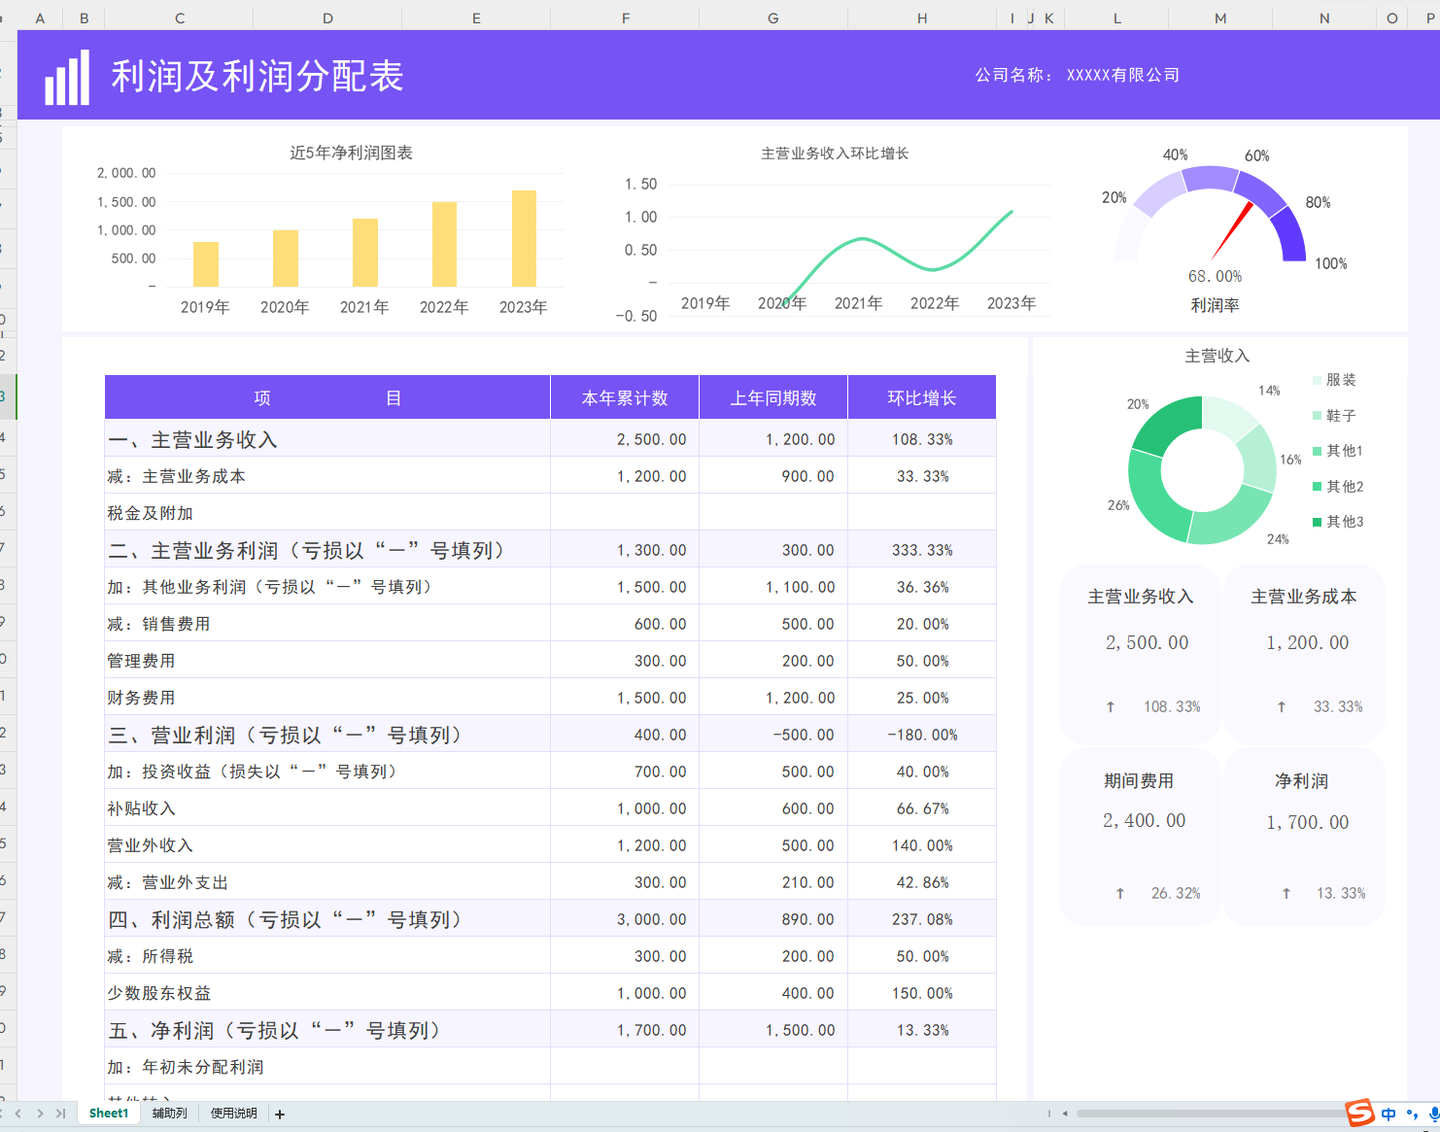The width and height of the screenshot is (1440, 1132).
Task: Click the Sogou input method S icon
Action: coord(1360,1112)
